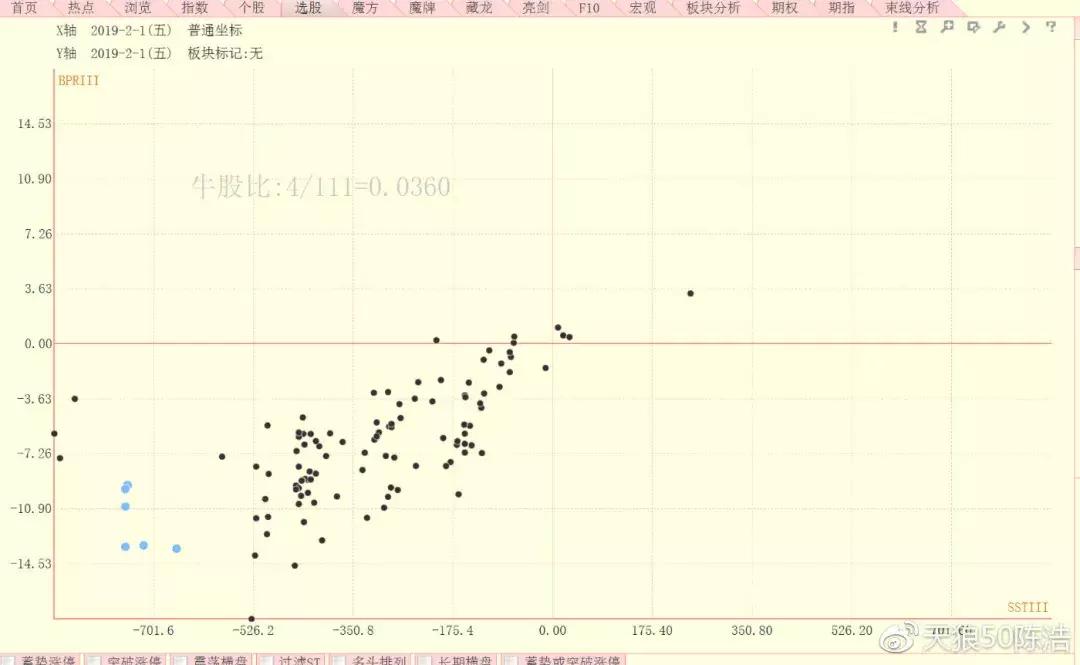
Task: Select the 个股 tab
Action: click(251, 8)
